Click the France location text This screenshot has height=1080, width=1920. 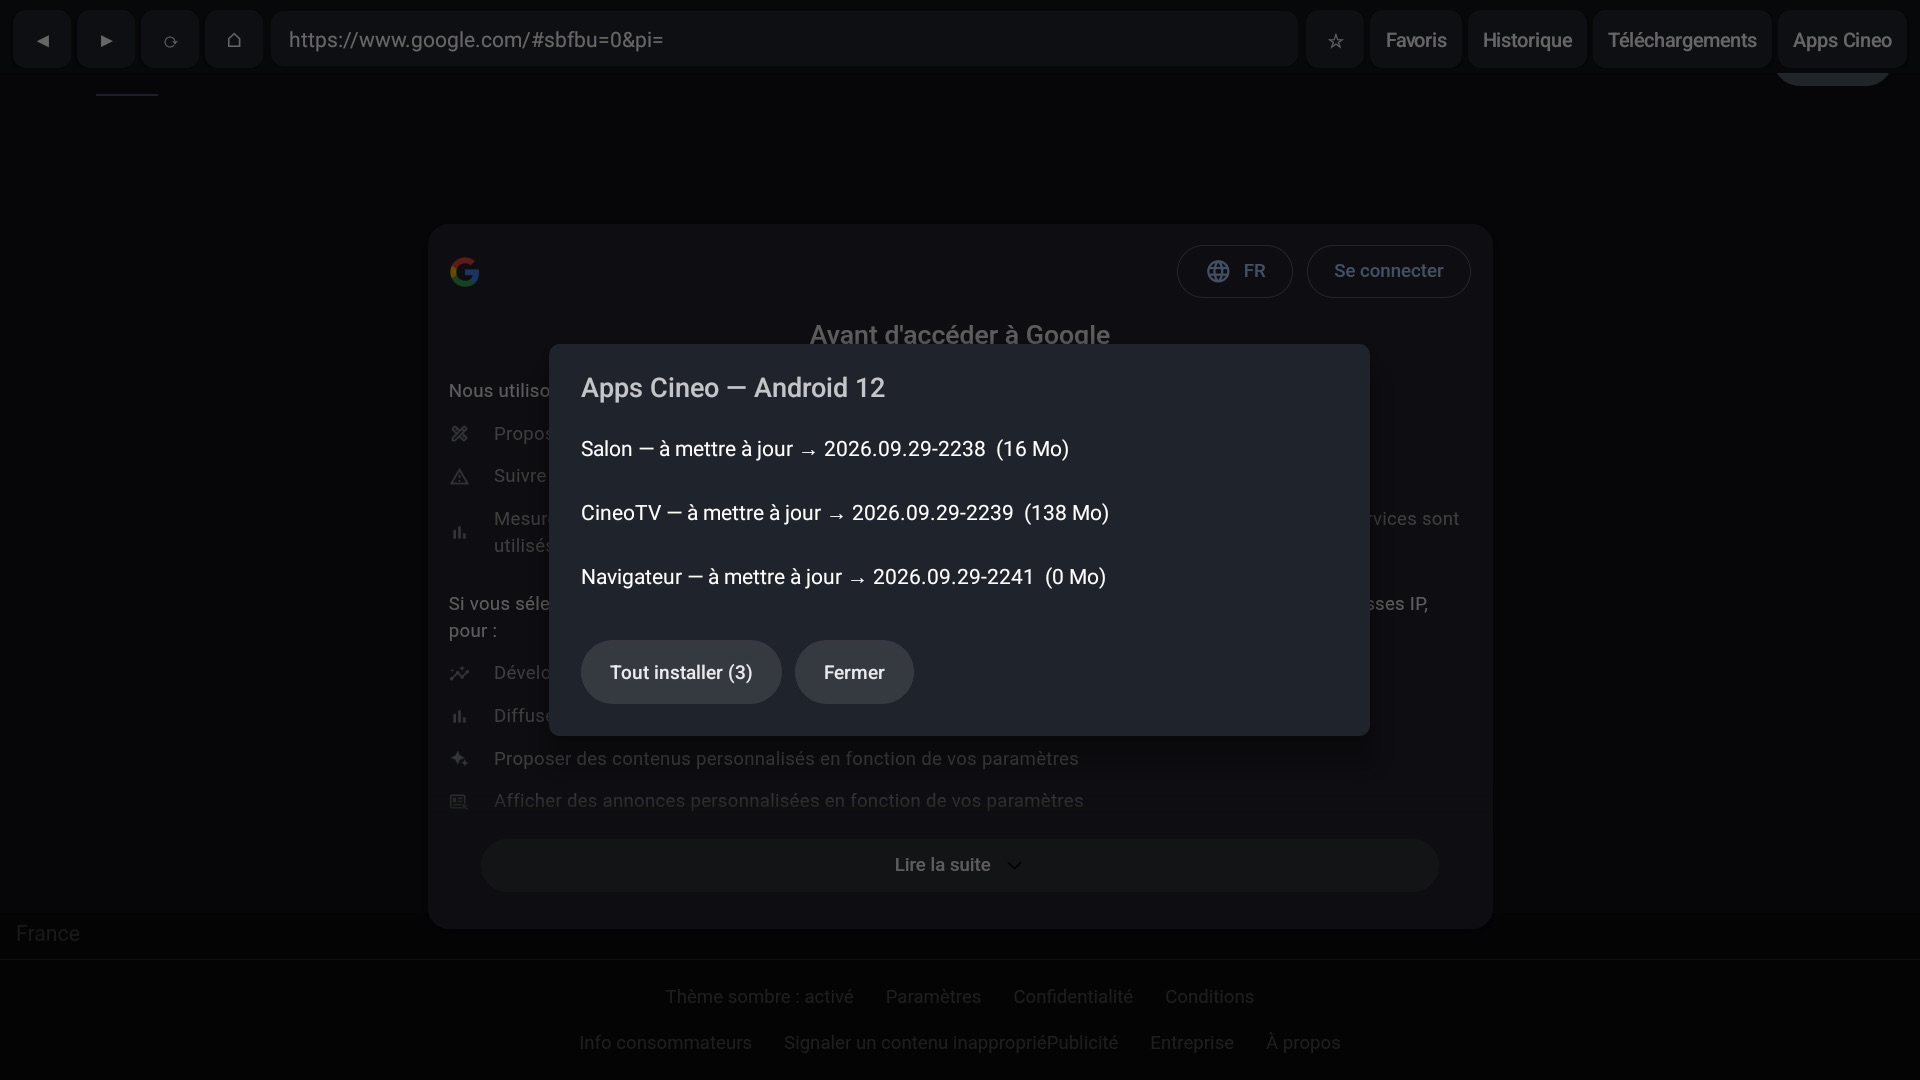(x=48, y=934)
